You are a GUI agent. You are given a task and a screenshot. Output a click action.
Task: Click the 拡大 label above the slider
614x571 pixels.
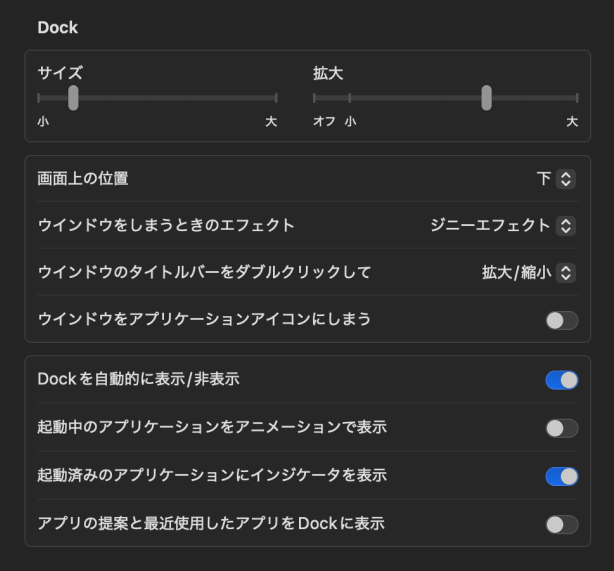pos(328,73)
